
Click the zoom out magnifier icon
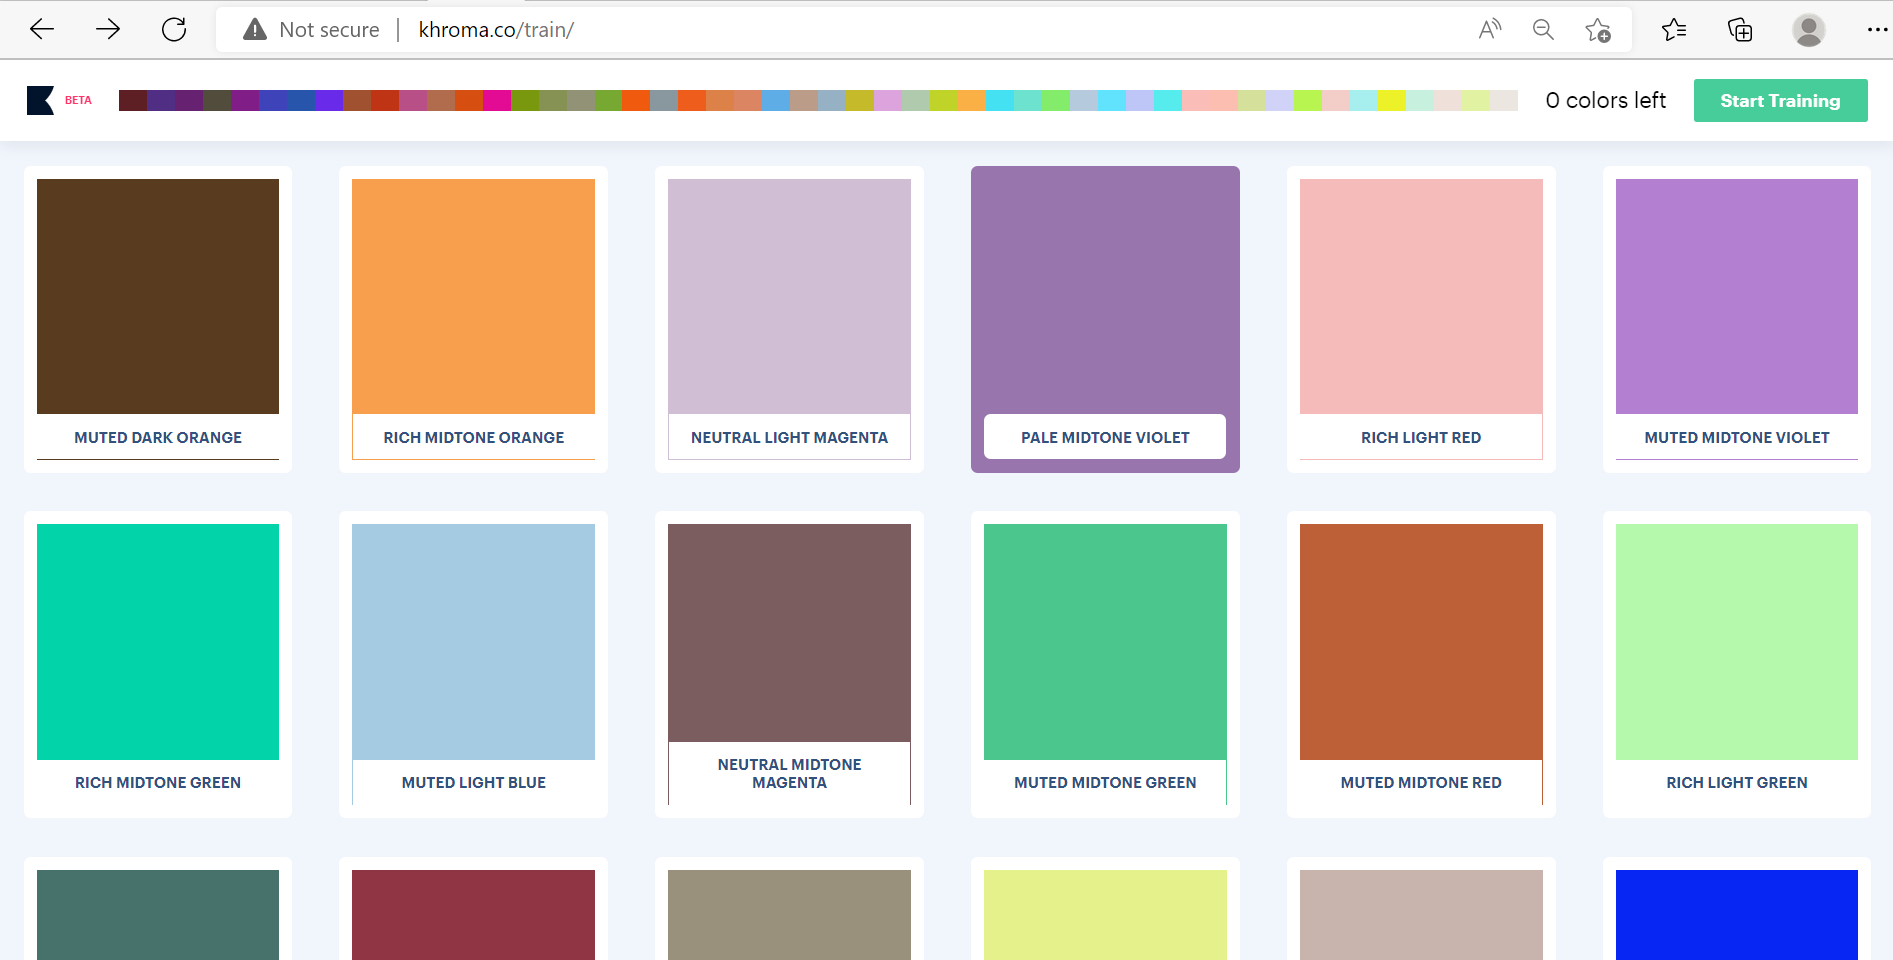click(1543, 30)
